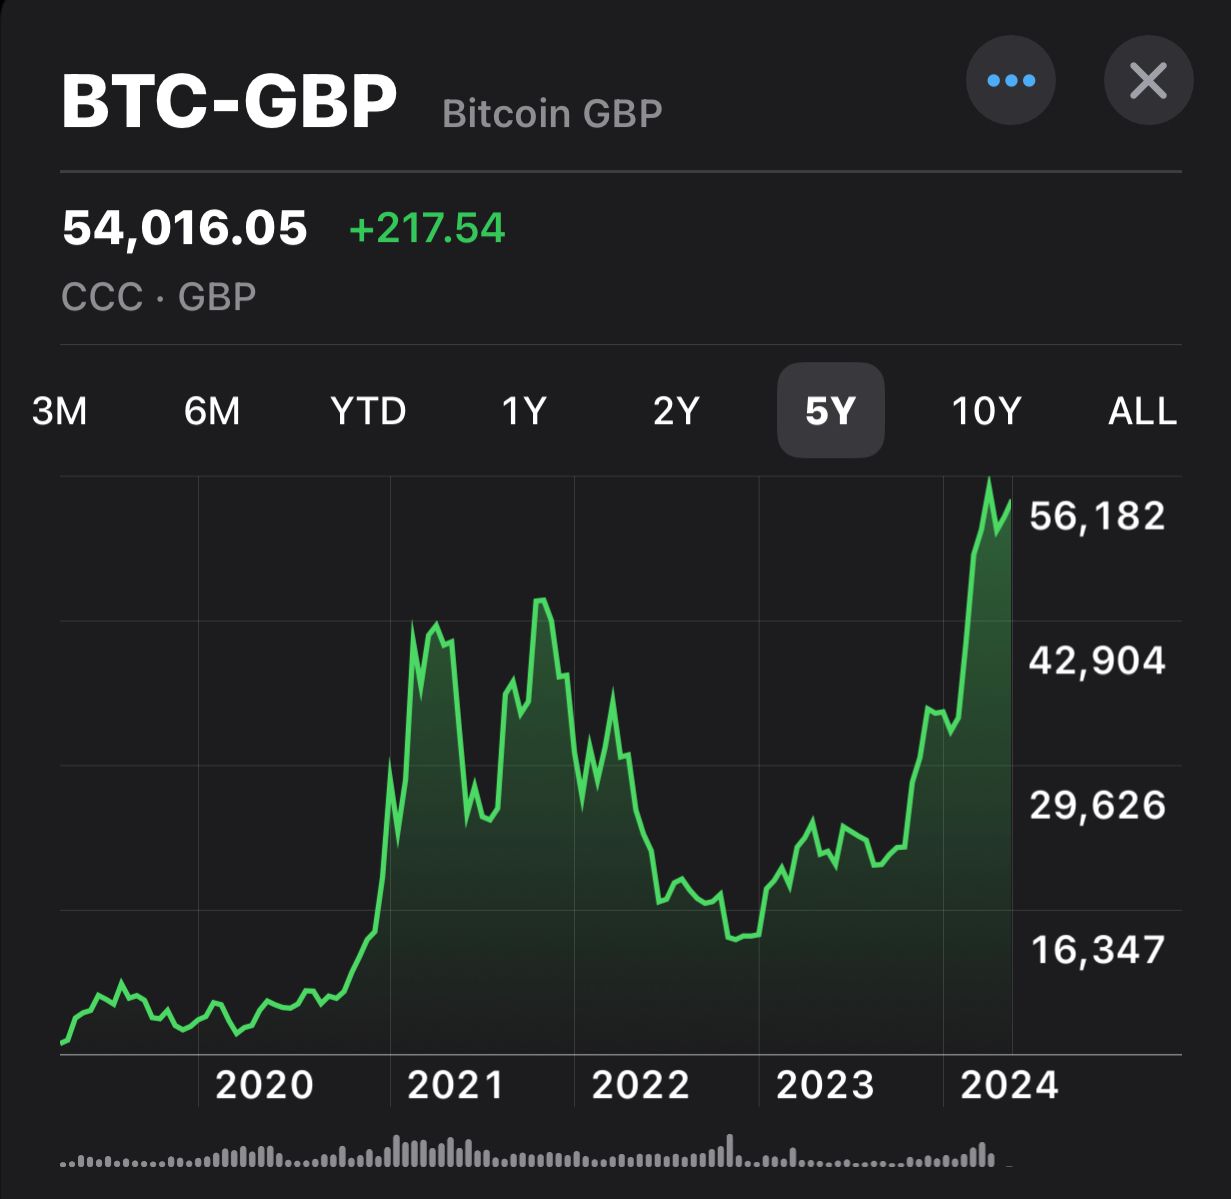
Task: Select the 3M time range
Action: (60, 411)
